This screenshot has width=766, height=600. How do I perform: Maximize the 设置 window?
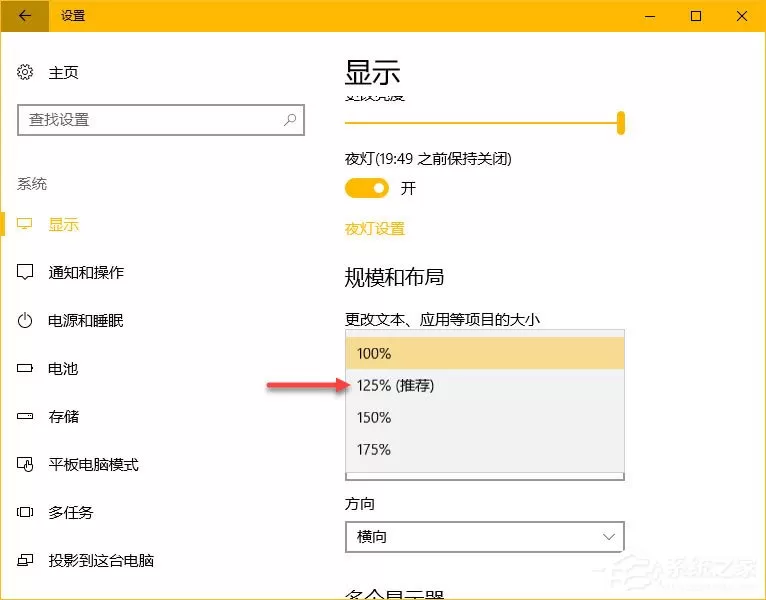696,16
